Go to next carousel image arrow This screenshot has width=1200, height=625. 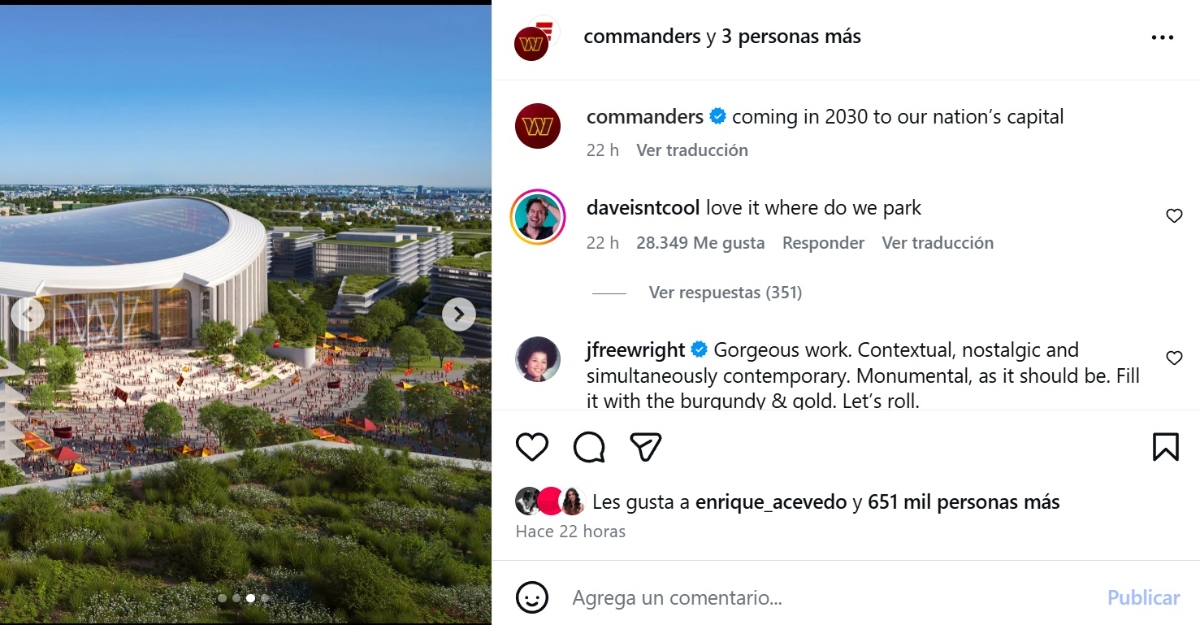click(x=459, y=315)
